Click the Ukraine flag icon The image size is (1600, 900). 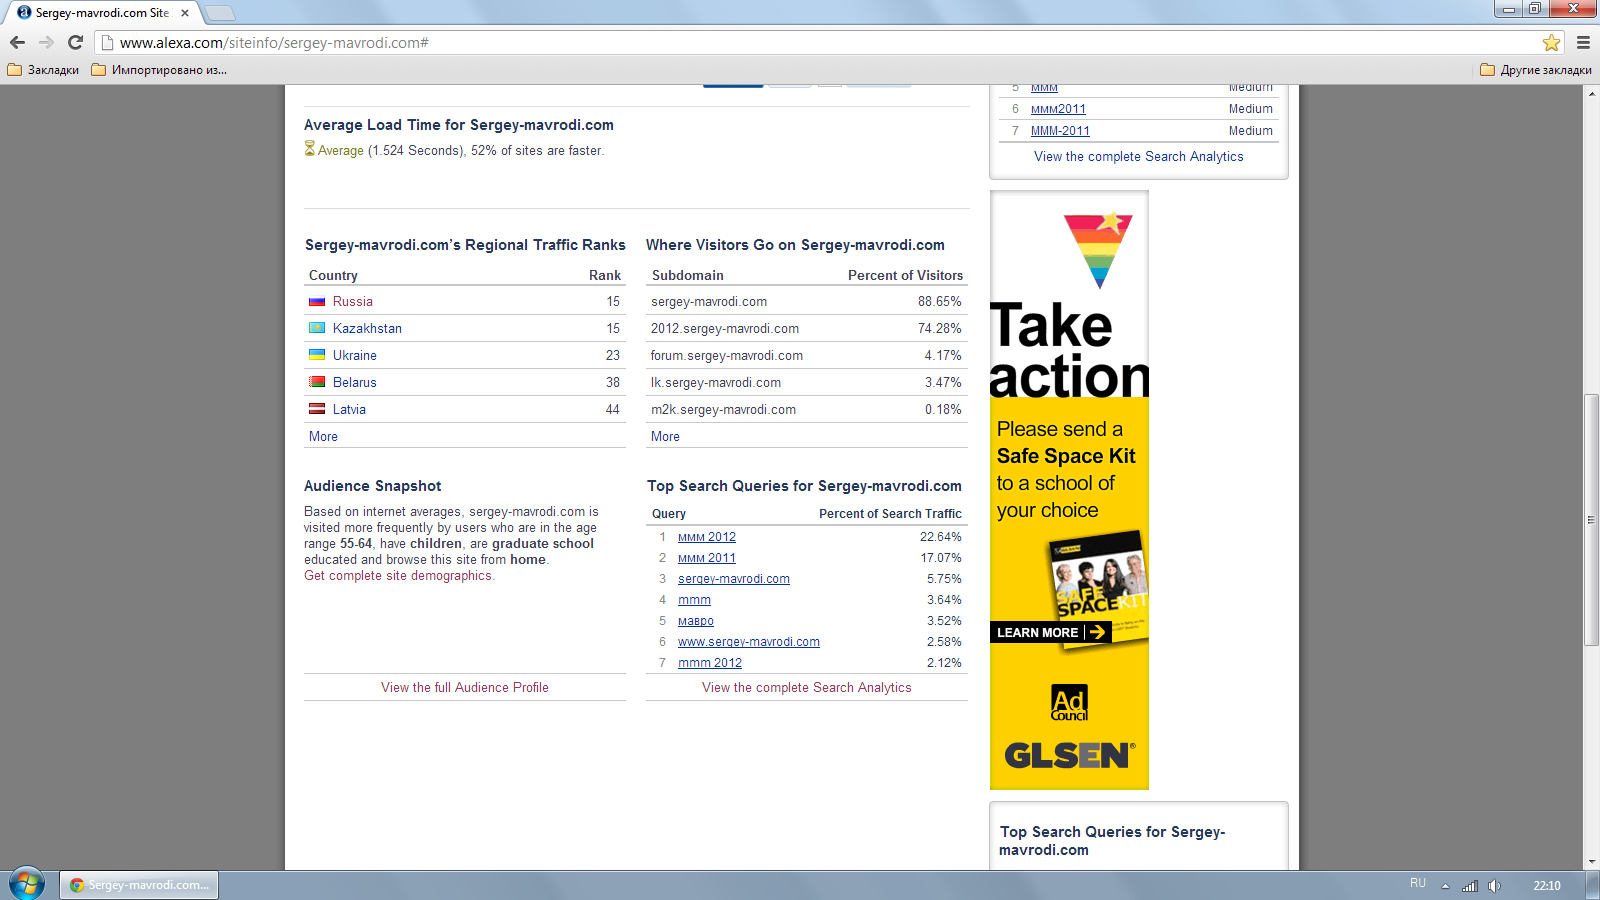(x=317, y=355)
